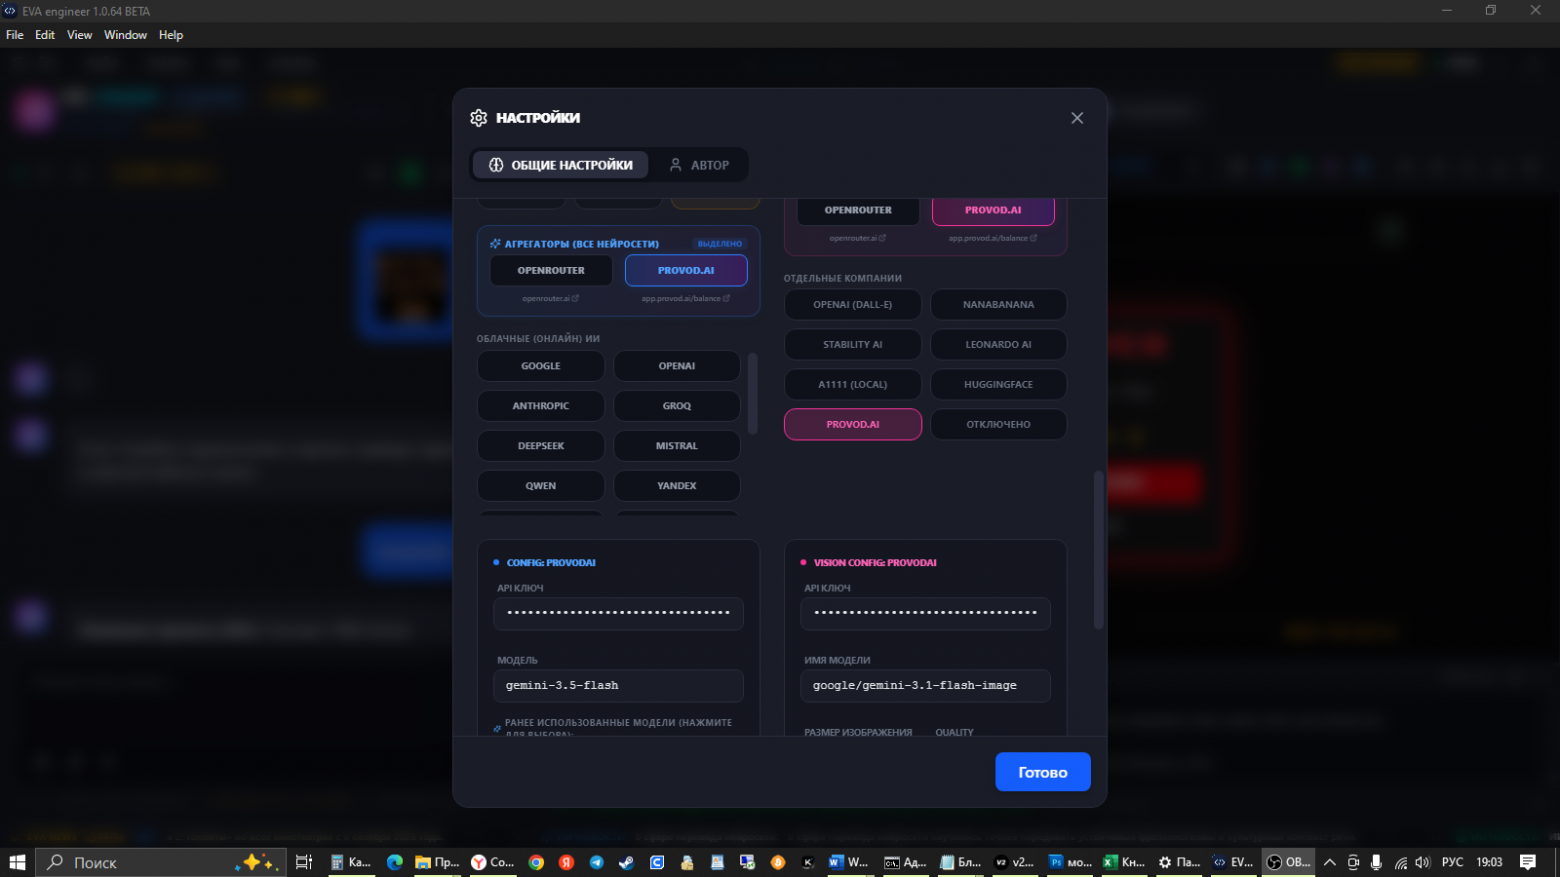Viewport: 1560px width, 877px height.
Task: Select GOOGLE as cloud AI provider
Action: tap(541, 366)
